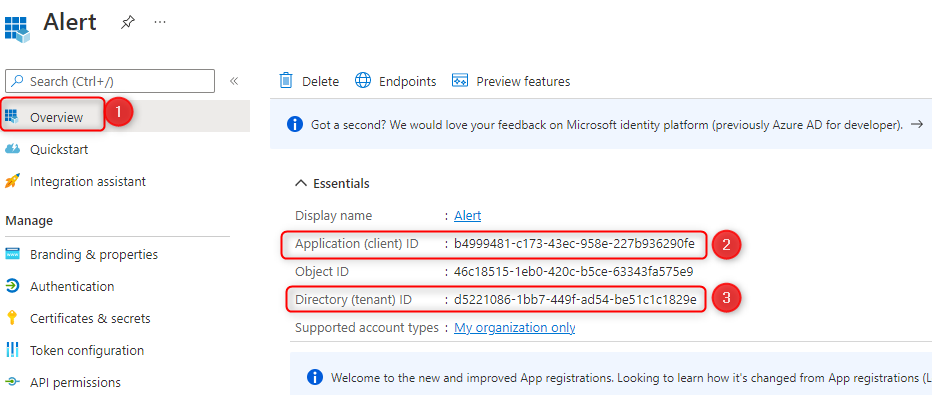Open My organization only link
The image size is (932, 395).
pyautogui.click(x=515, y=327)
